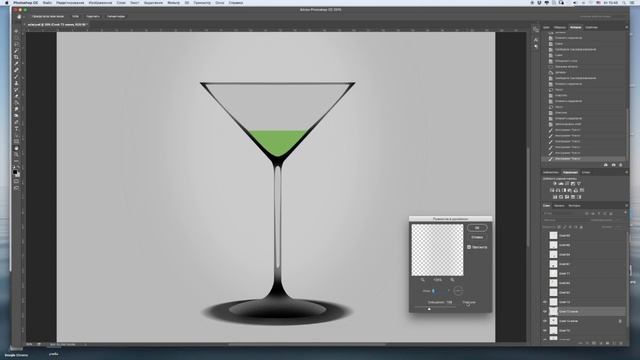Click the 100% button in options bar
This screenshot has height=360, width=640.
point(76,17)
